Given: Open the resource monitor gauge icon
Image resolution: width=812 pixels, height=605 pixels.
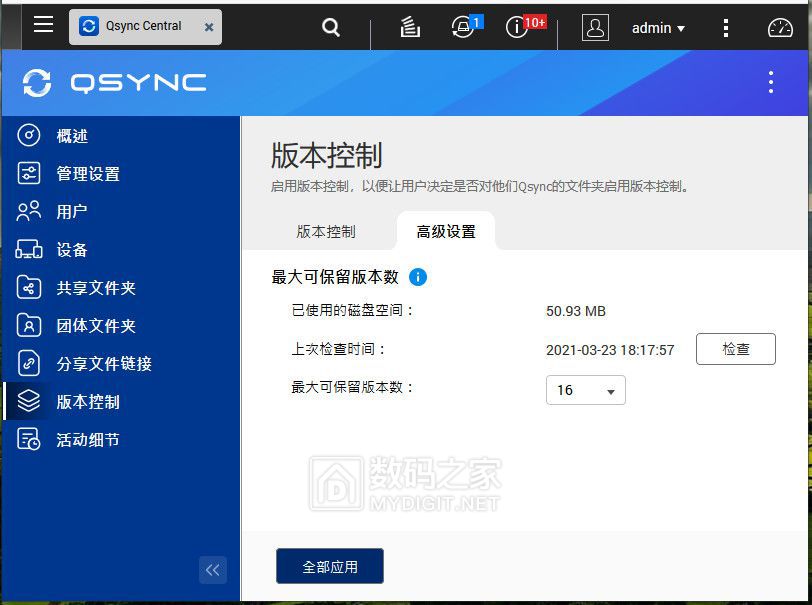Looking at the screenshot, I should (780, 27).
